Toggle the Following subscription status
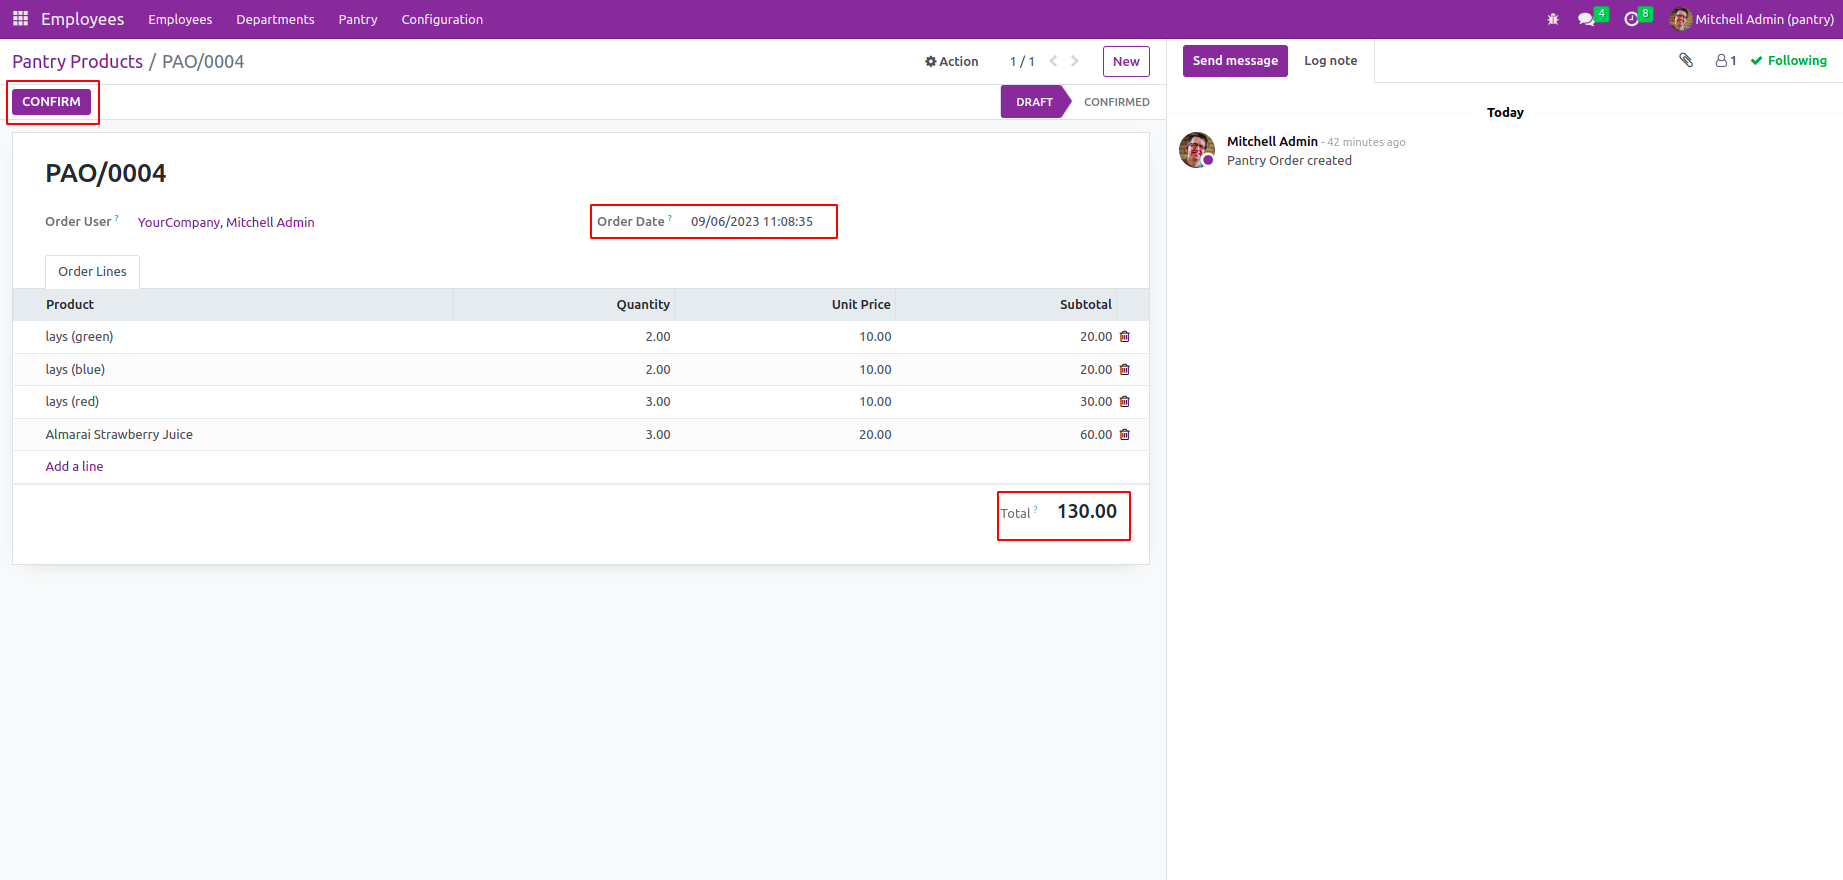1843x880 pixels. pos(1788,60)
